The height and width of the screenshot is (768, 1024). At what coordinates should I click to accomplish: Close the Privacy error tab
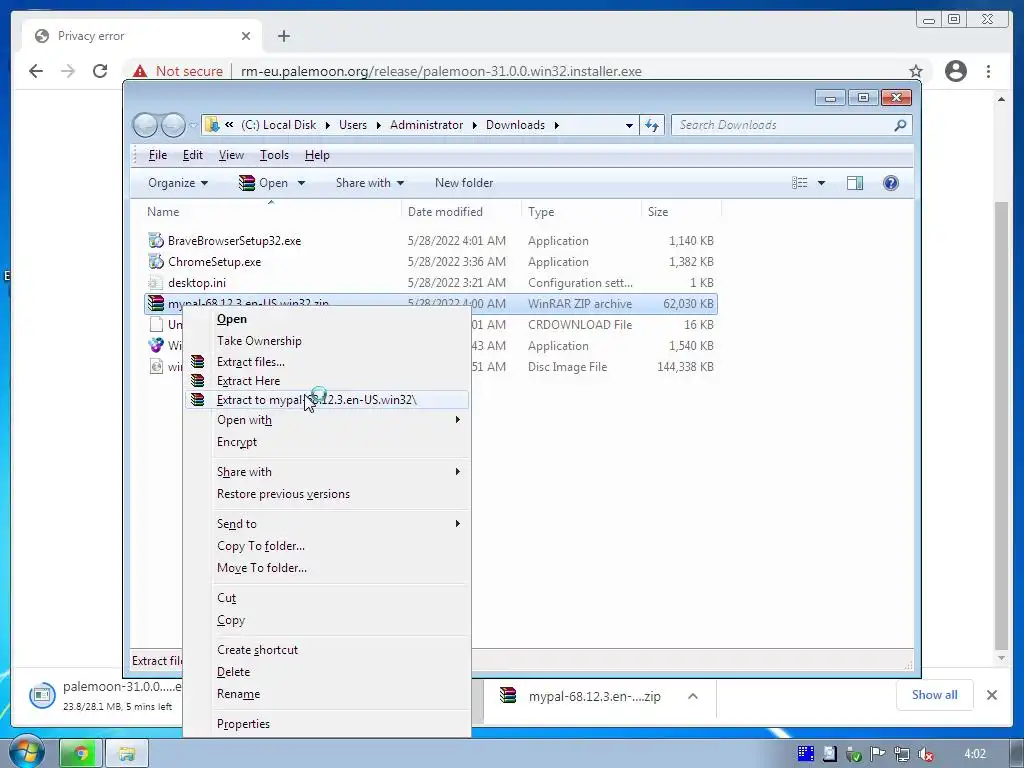click(246, 36)
